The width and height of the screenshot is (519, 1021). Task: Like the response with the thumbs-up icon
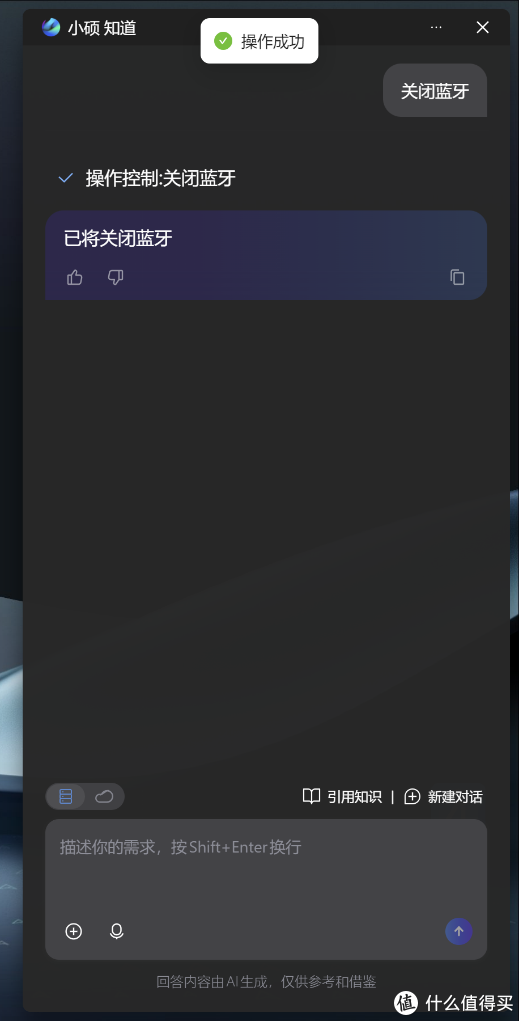pos(75,278)
